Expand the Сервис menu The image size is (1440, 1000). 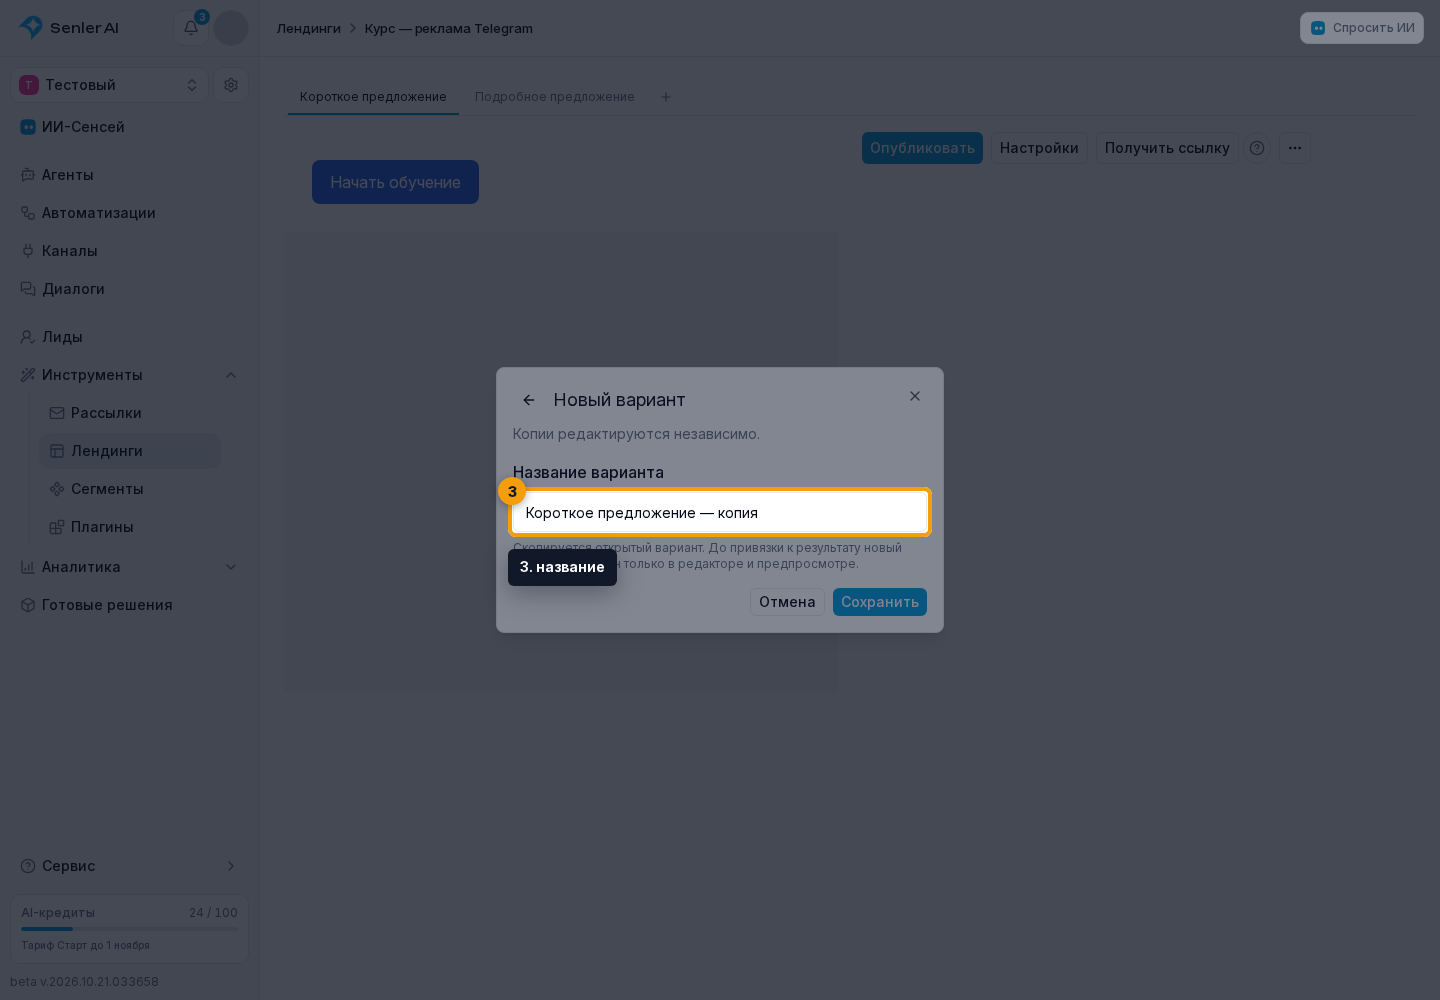pos(130,866)
